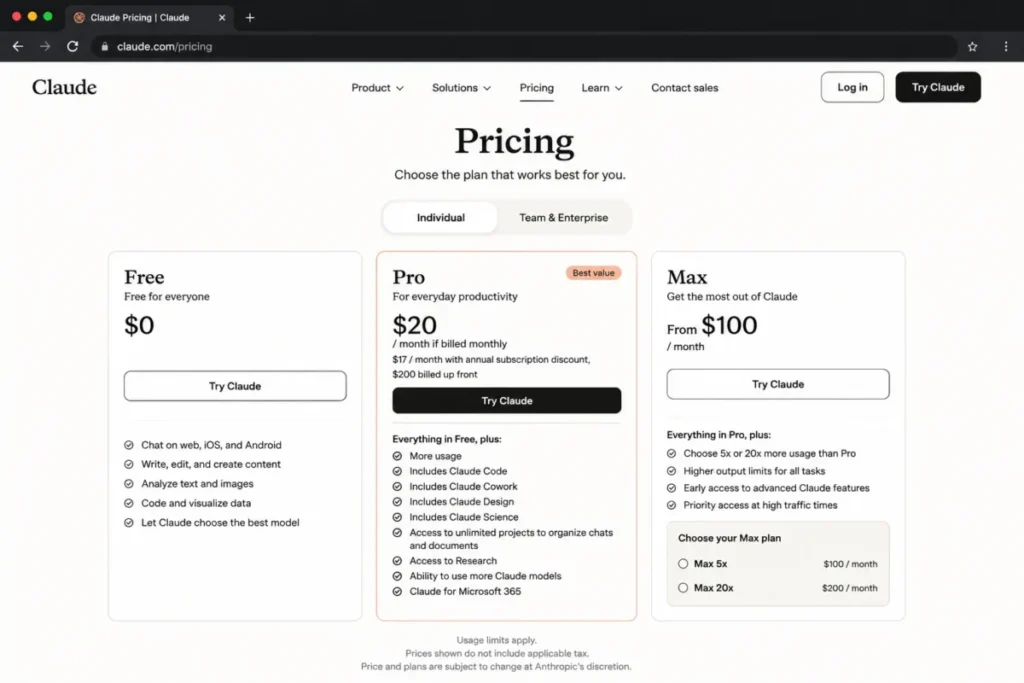
Task: Select the Claude Pricing browser tab
Action: [149, 18]
